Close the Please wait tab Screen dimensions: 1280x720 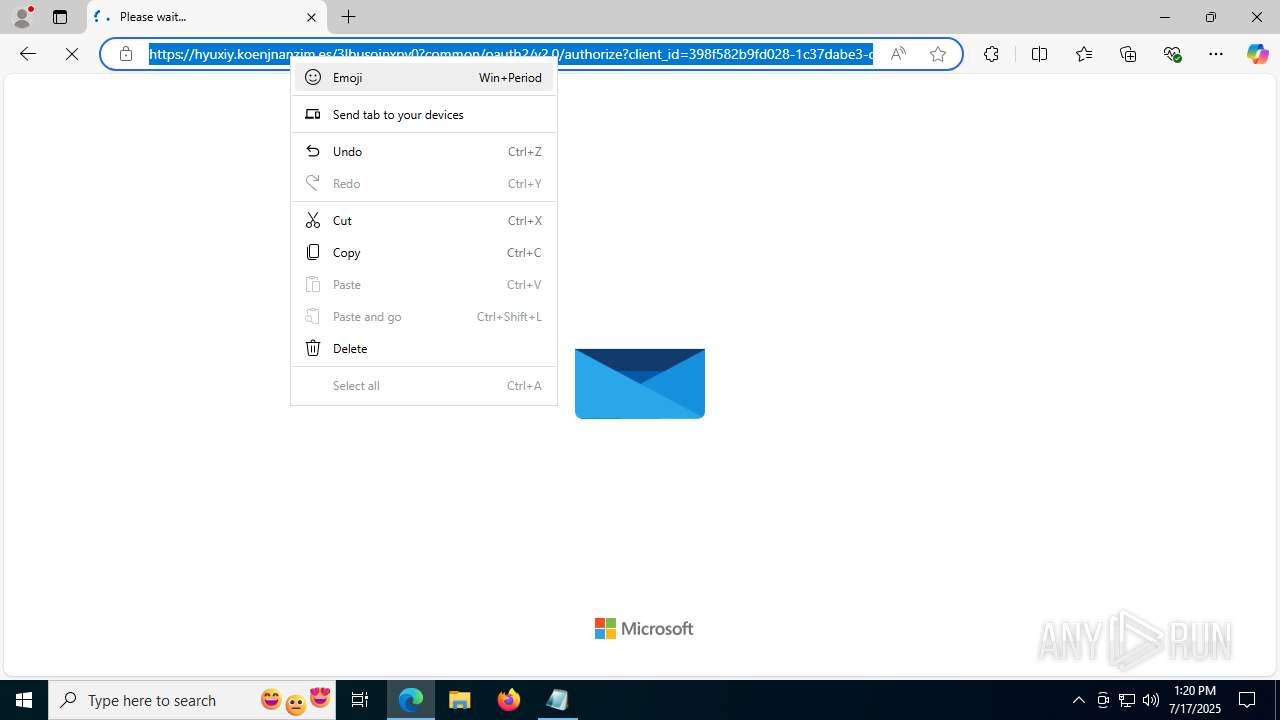click(311, 17)
